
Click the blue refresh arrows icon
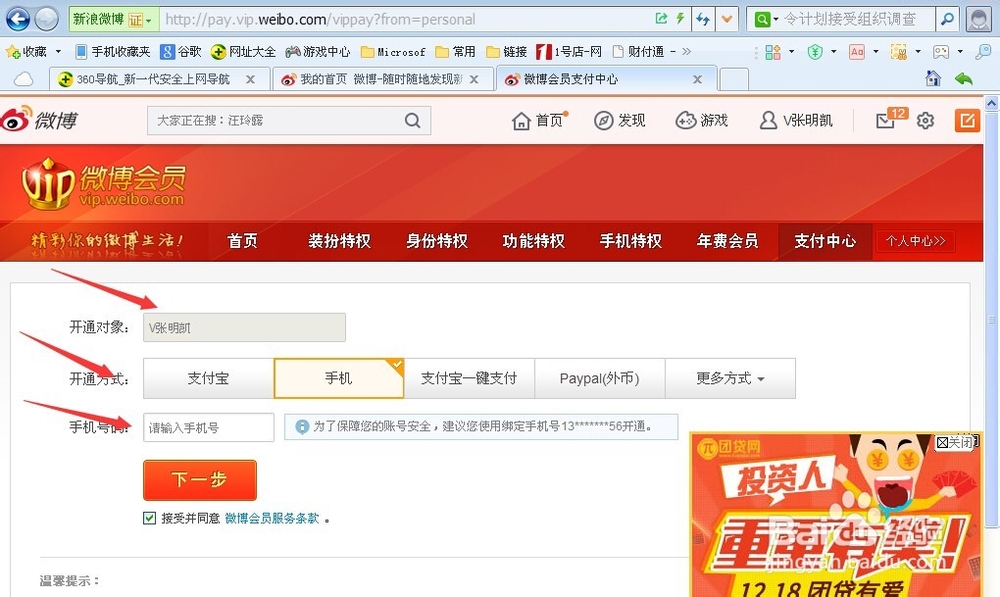[703, 19]
